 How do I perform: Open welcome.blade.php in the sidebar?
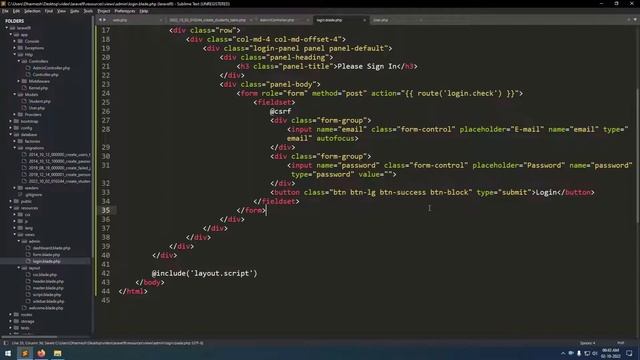click(46, 308)
